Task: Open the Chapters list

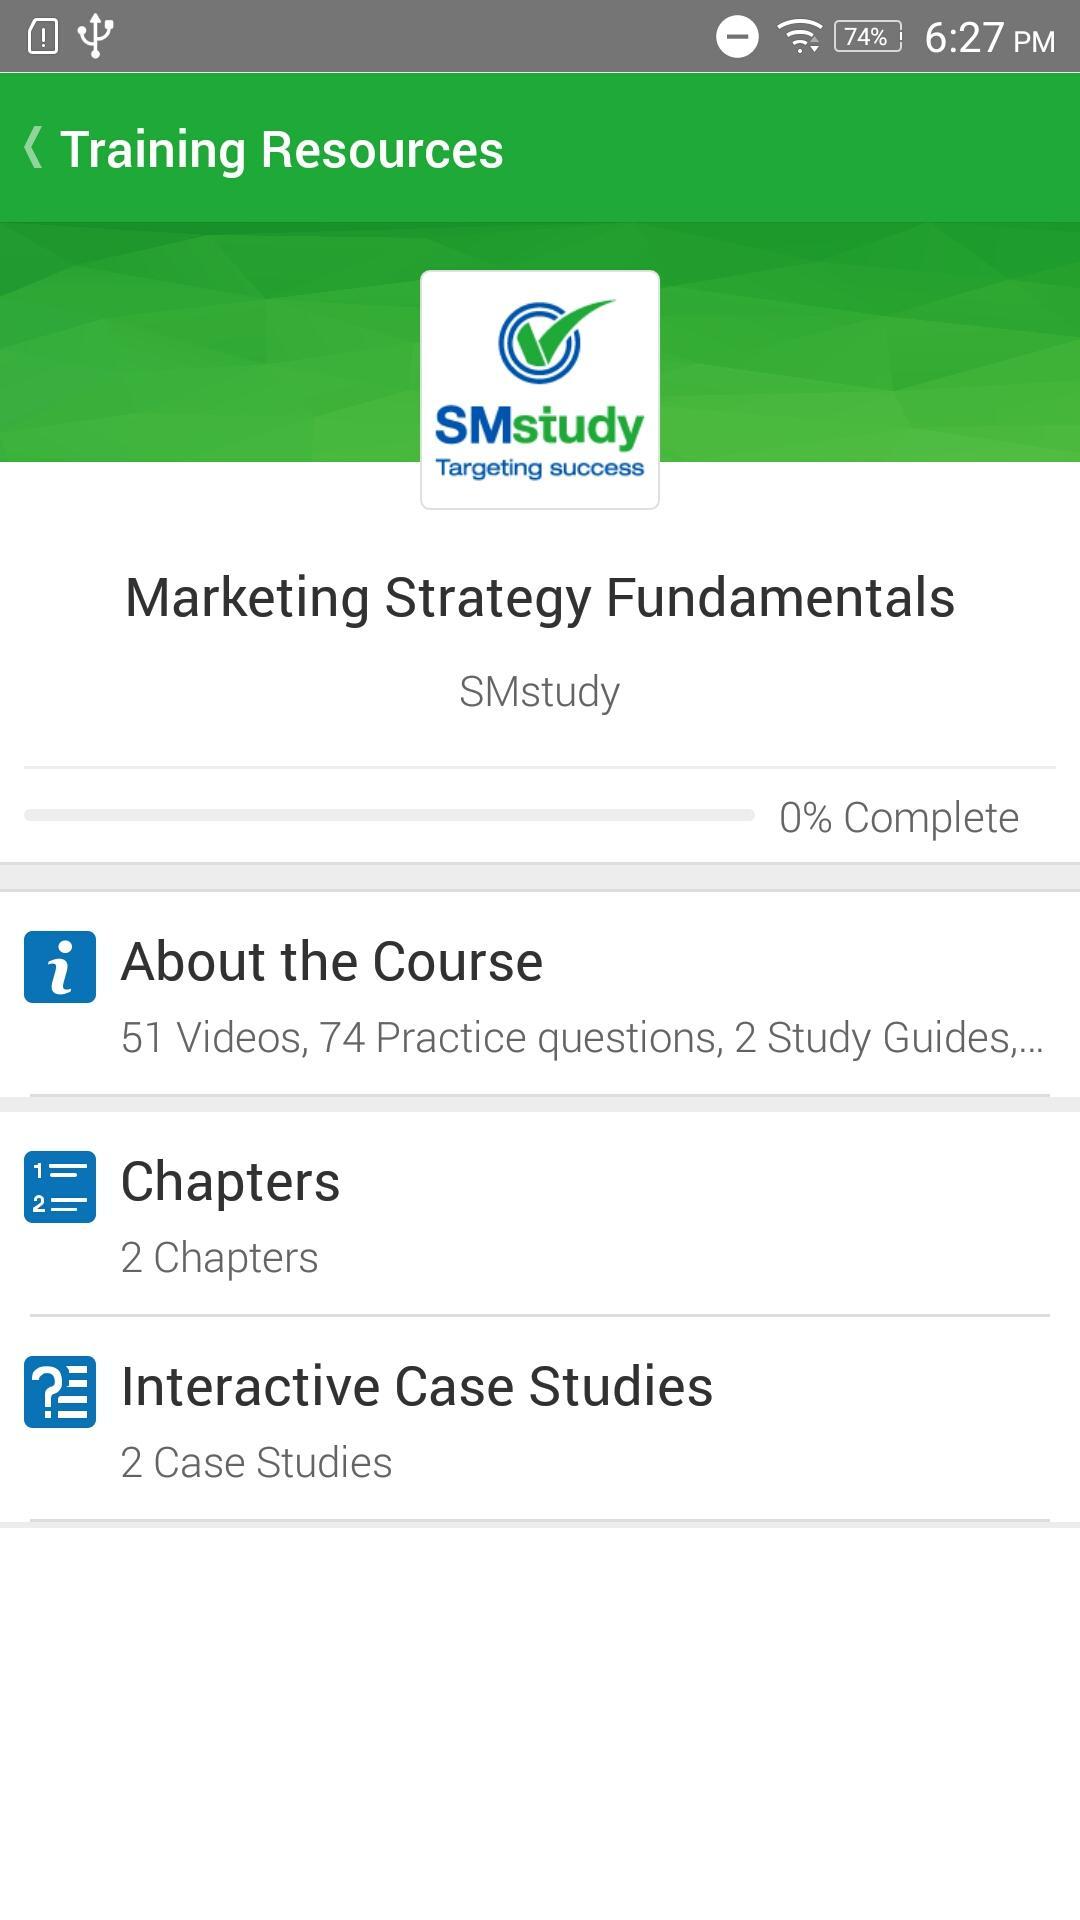Action: coord(231,1182)
